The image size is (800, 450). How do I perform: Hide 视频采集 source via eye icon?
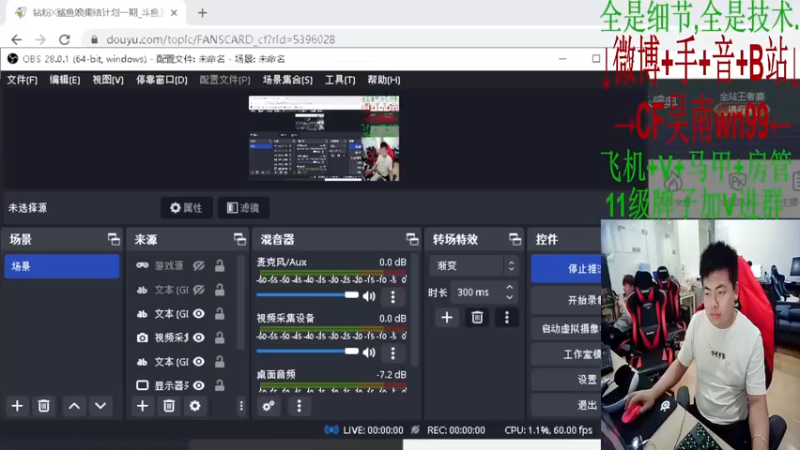click(199, 338)
